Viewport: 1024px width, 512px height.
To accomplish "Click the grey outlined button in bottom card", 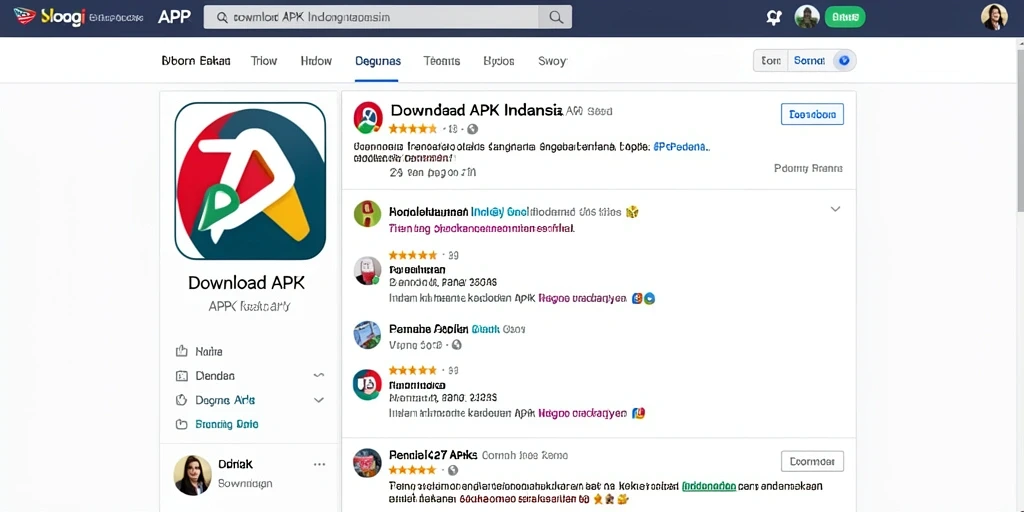I will [x=812, y=461].
